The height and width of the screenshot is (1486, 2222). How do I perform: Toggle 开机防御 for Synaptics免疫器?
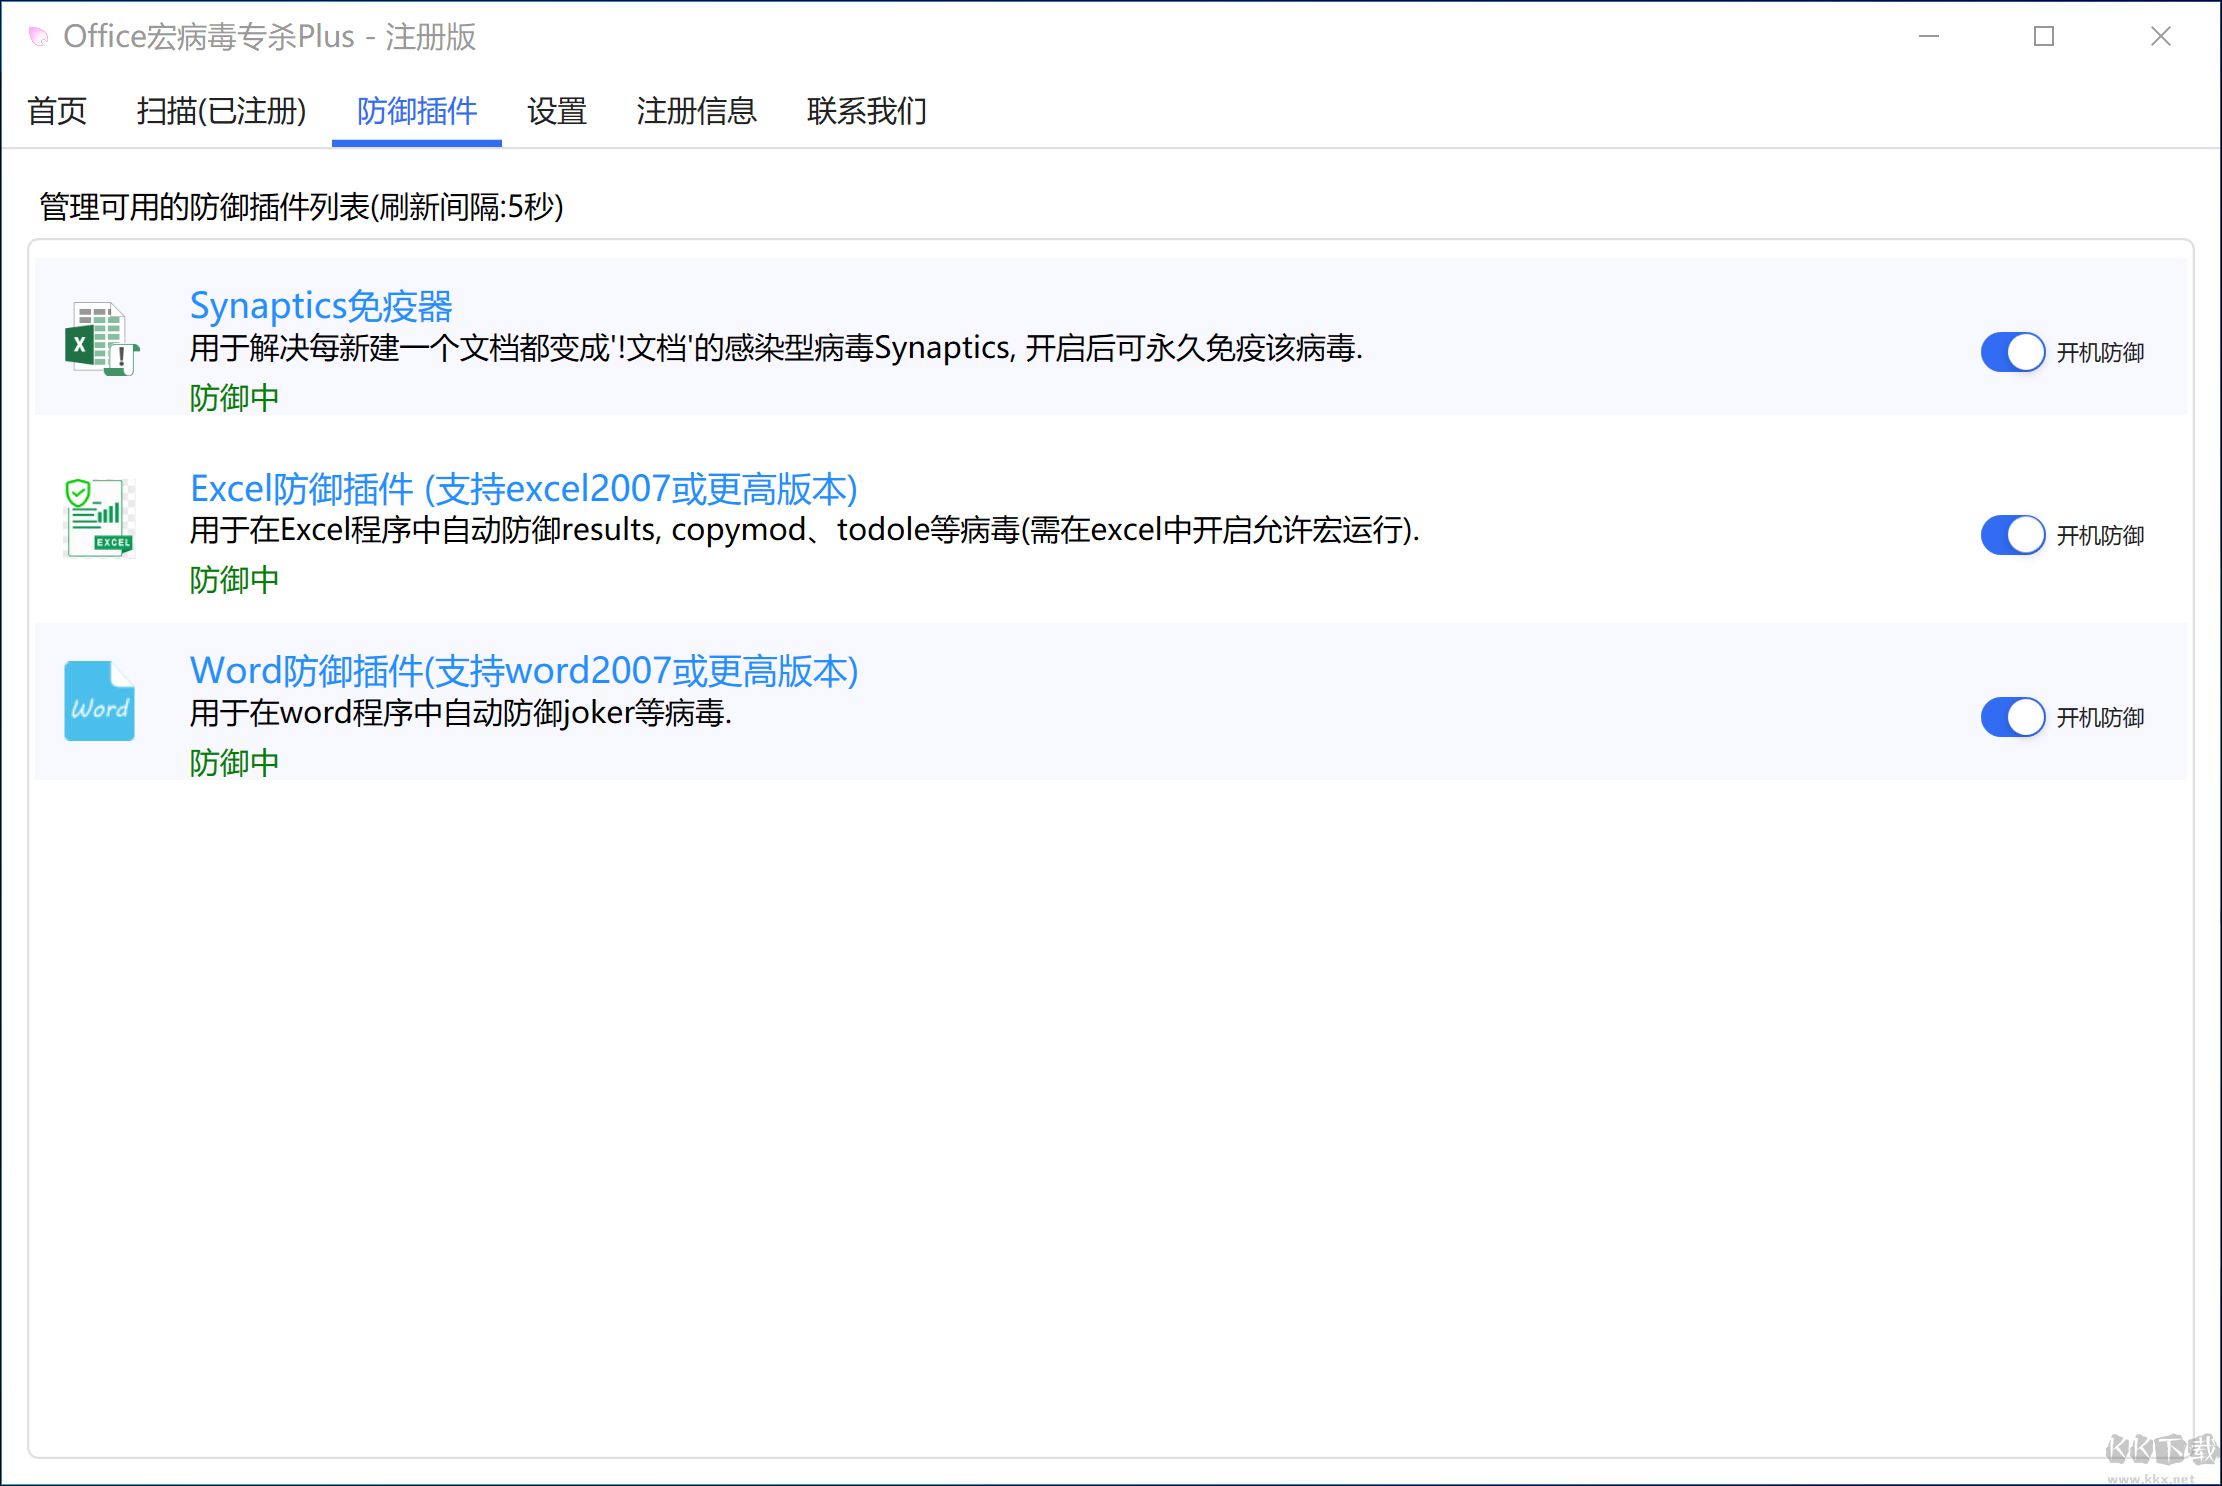coord(2011,352)
